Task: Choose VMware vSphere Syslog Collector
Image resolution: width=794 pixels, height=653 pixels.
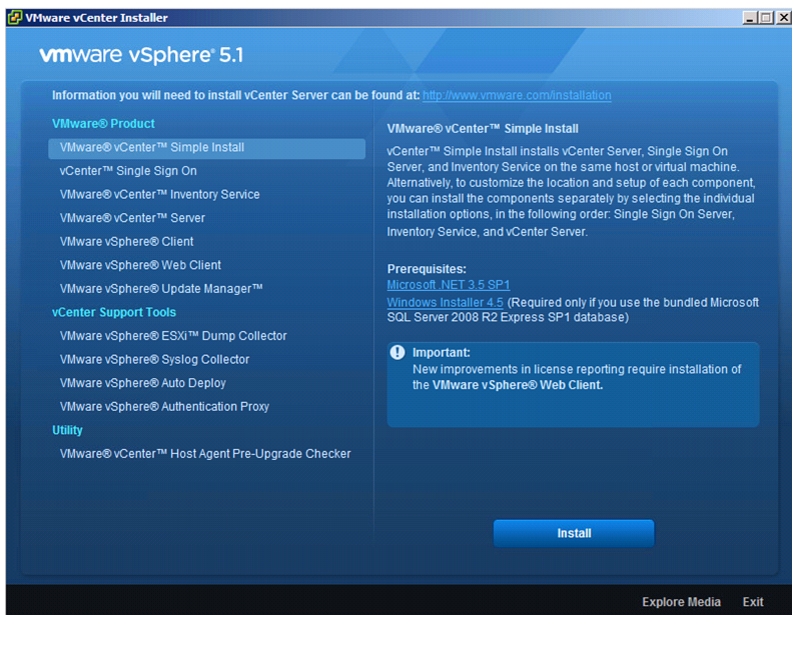Action: (154, 360)
